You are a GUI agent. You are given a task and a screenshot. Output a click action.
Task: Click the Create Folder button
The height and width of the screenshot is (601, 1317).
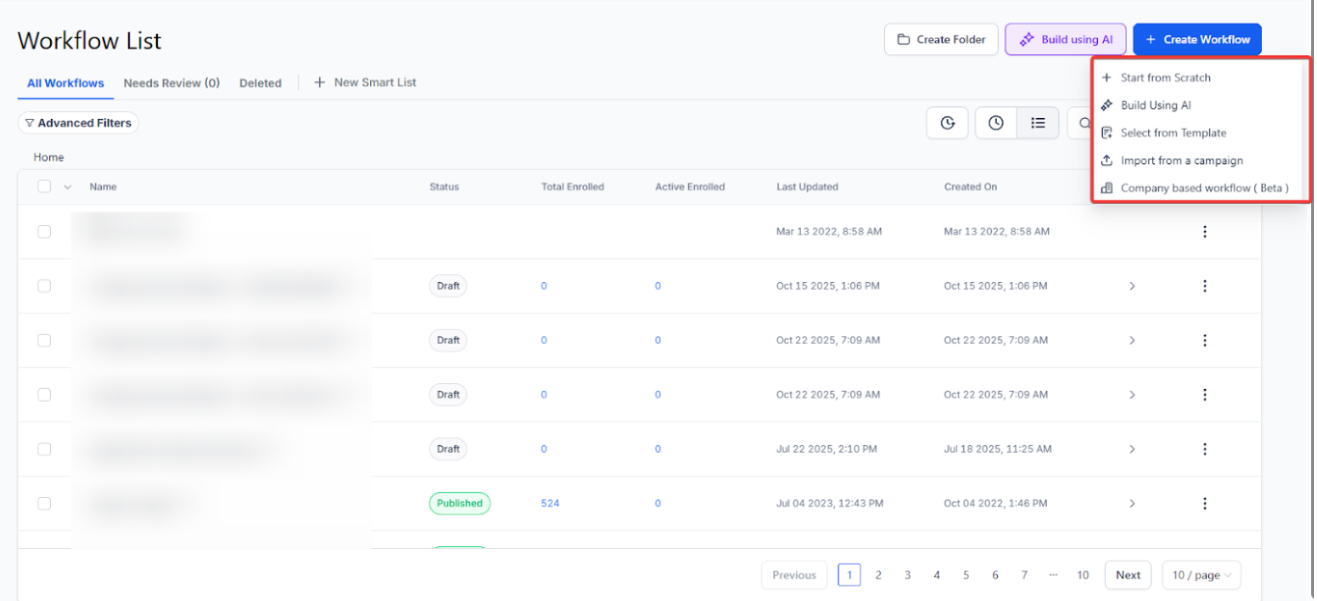941,40
